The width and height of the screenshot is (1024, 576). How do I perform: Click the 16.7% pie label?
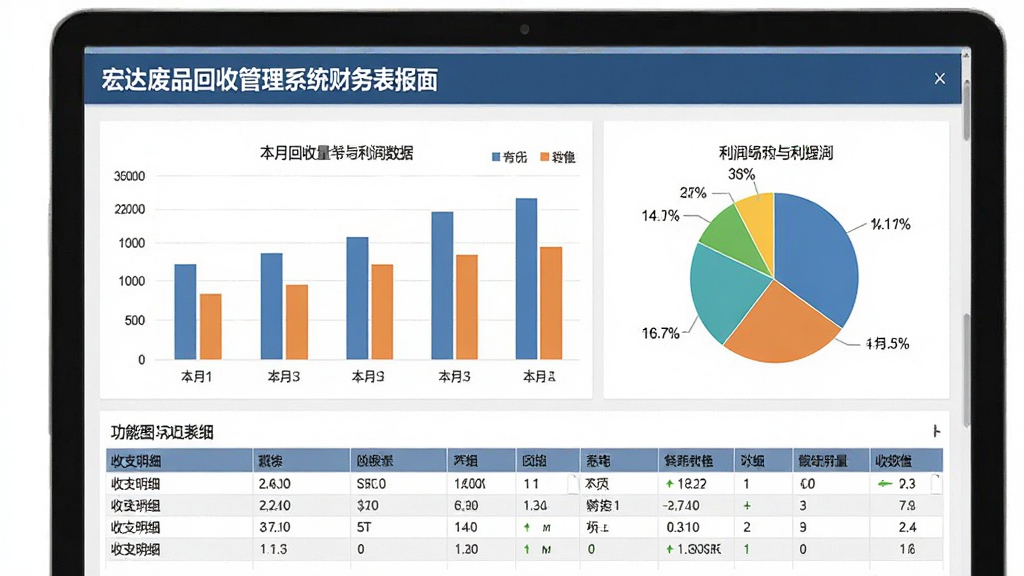click(x=660, y=334)
